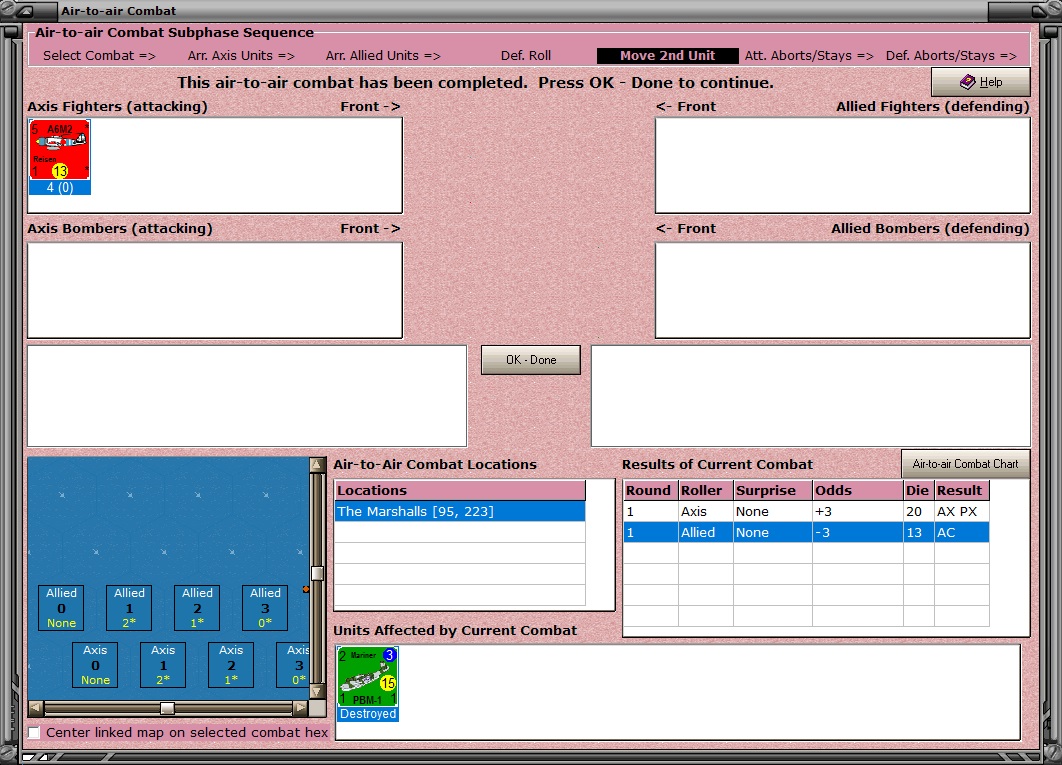1062x765 pixels.
Task: Click the Allied Fighters defending box
Action: [x=843, y=165]
